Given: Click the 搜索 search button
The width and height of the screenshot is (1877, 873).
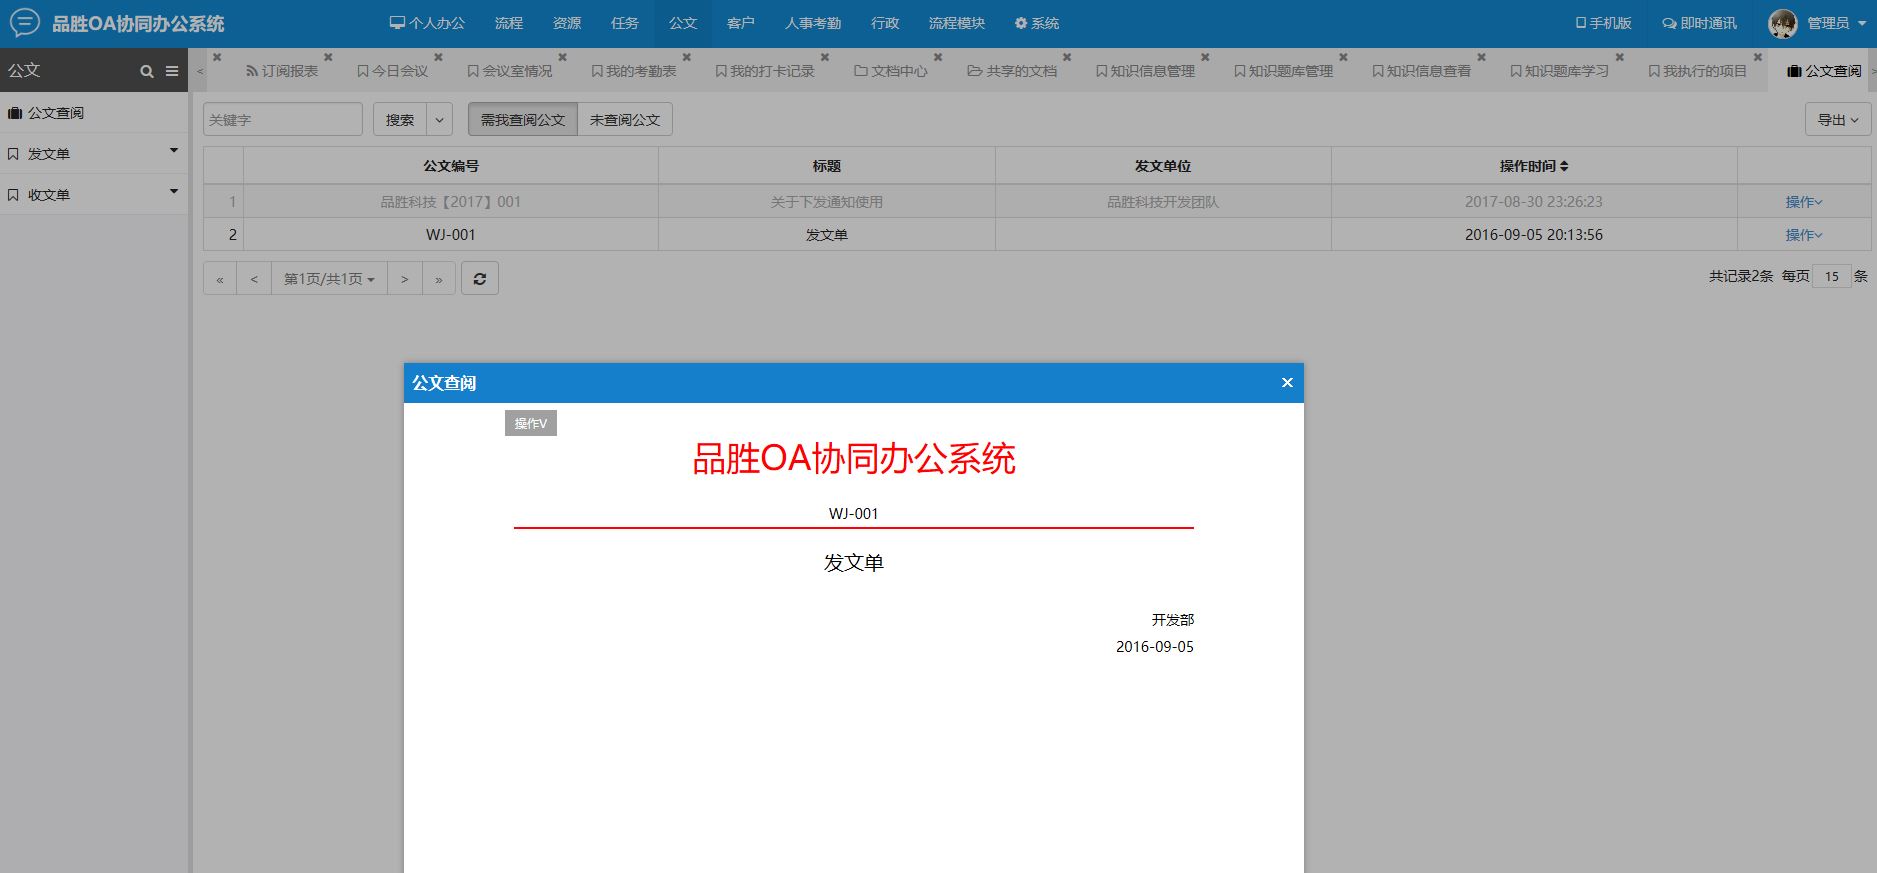Looking at the screenshot, I should (x=400, y=120).
